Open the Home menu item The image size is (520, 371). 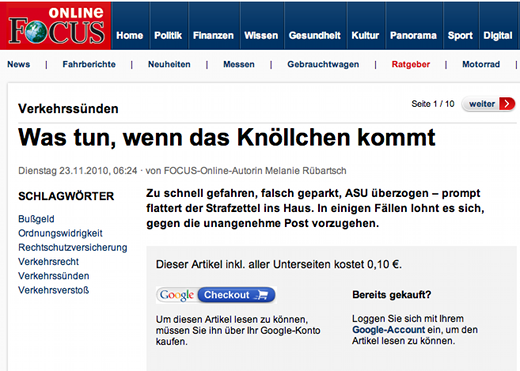130,35
